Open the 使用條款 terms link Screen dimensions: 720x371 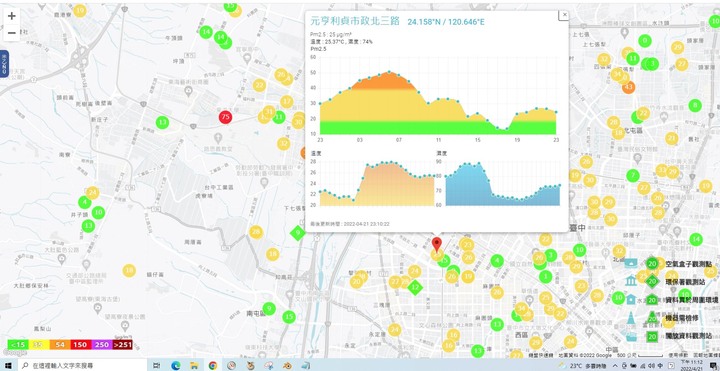coord(677,355)
